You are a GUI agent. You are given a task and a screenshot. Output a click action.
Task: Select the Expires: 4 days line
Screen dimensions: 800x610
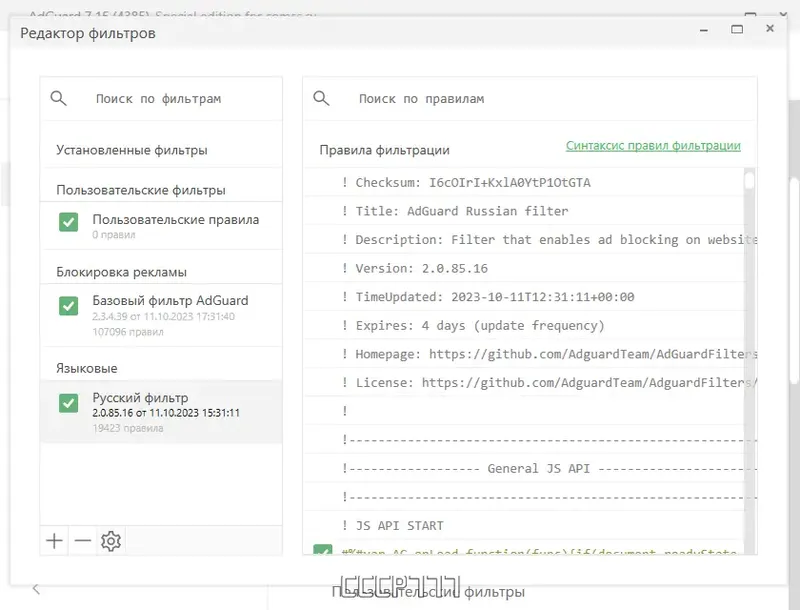tap(524, 325)
